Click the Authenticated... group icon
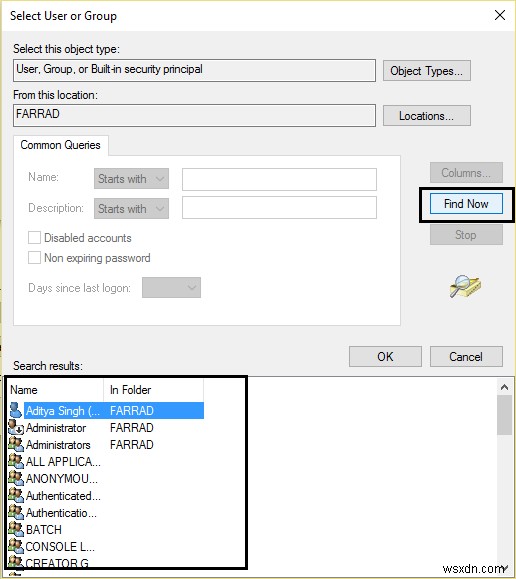This screenshot has height=579, width=516. (x=16, y=495)
